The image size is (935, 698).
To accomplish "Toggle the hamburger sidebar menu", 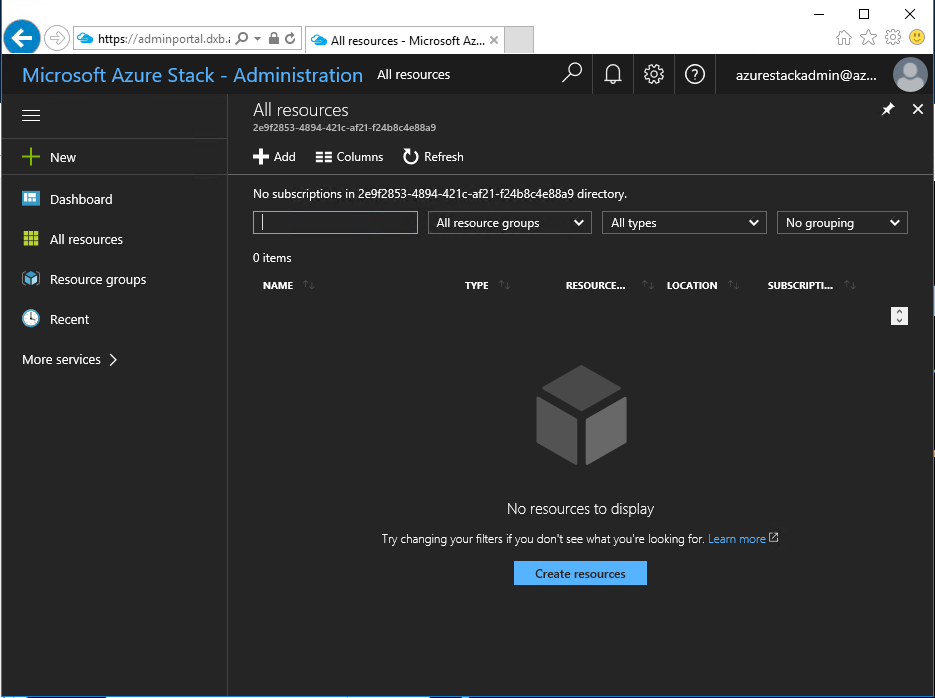I will [x=31, y=116].
